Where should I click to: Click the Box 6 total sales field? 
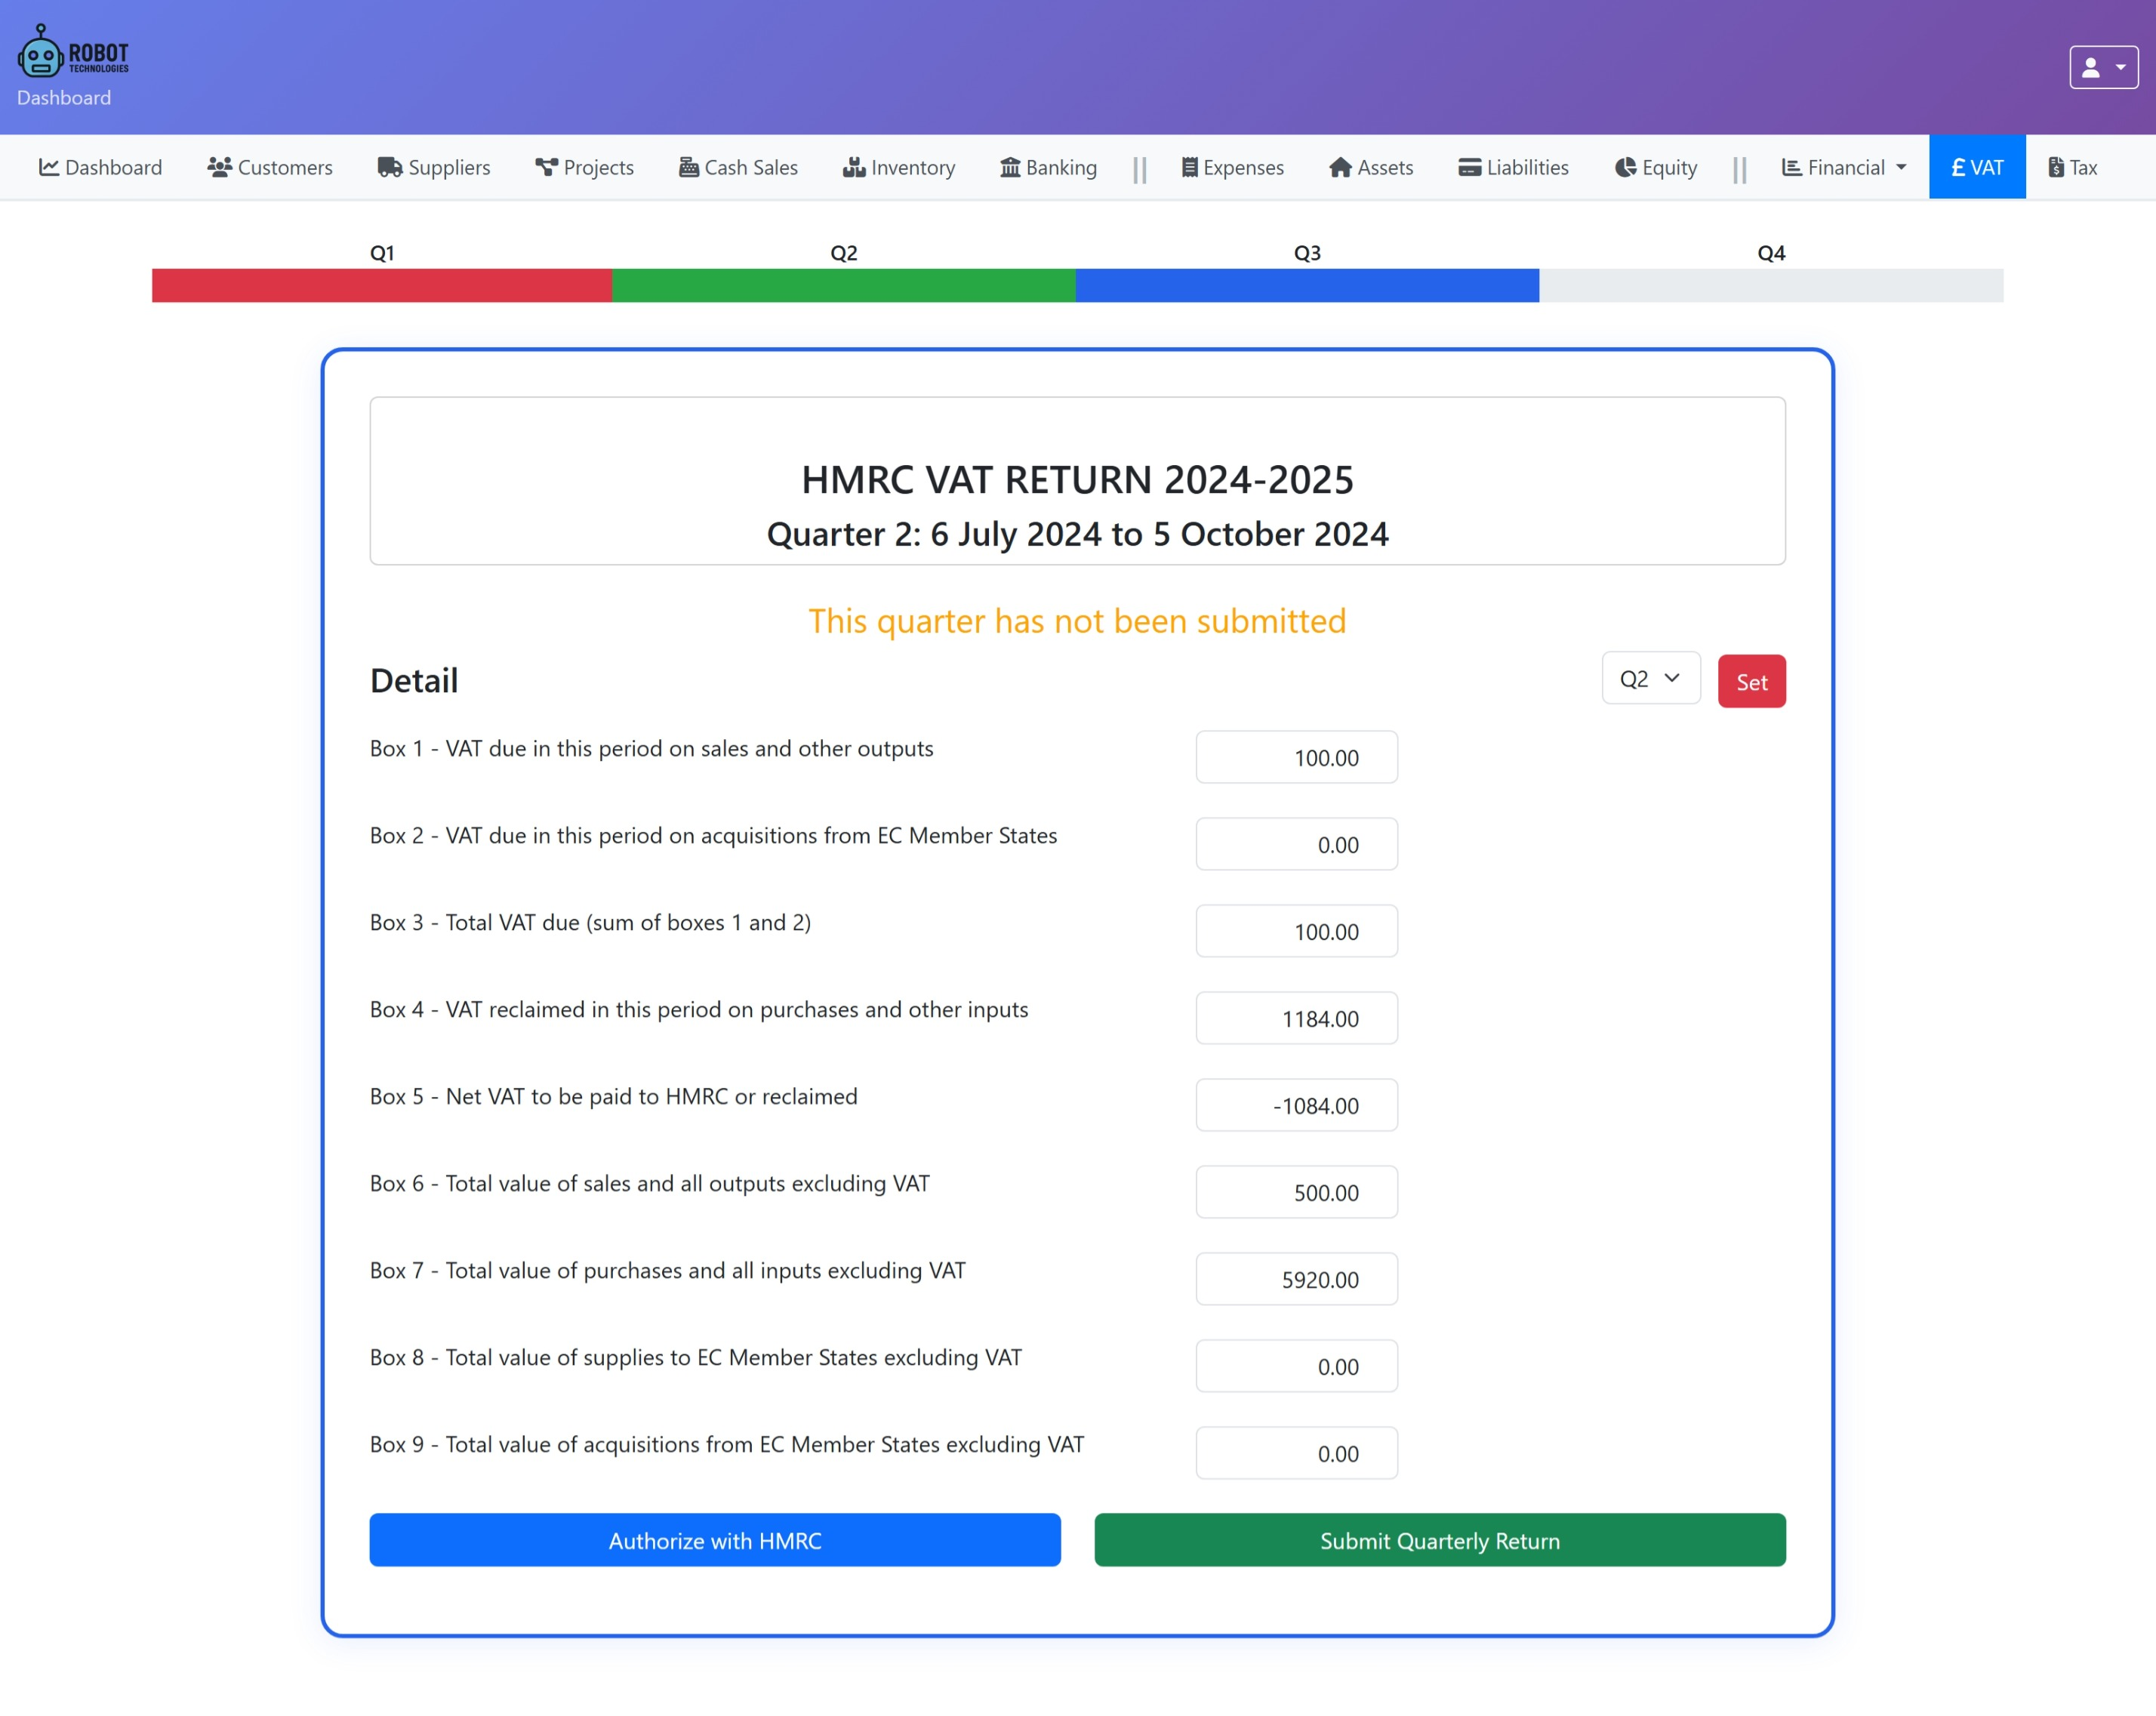[x=1296, y=1193]
